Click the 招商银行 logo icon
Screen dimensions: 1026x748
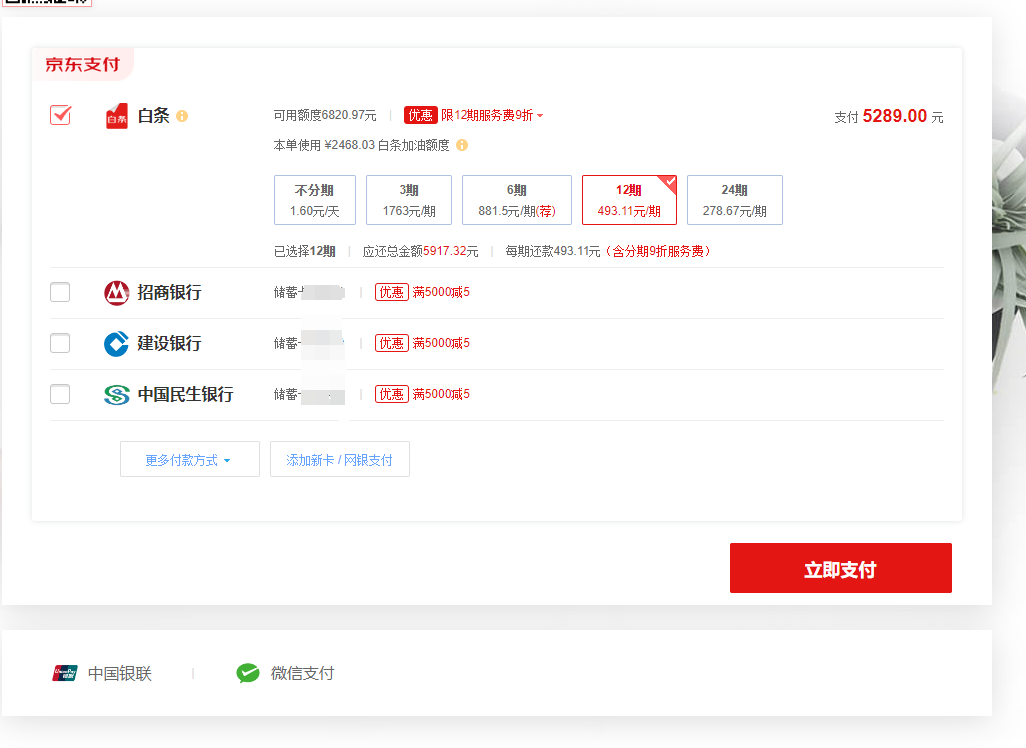(x=116, y=293)
